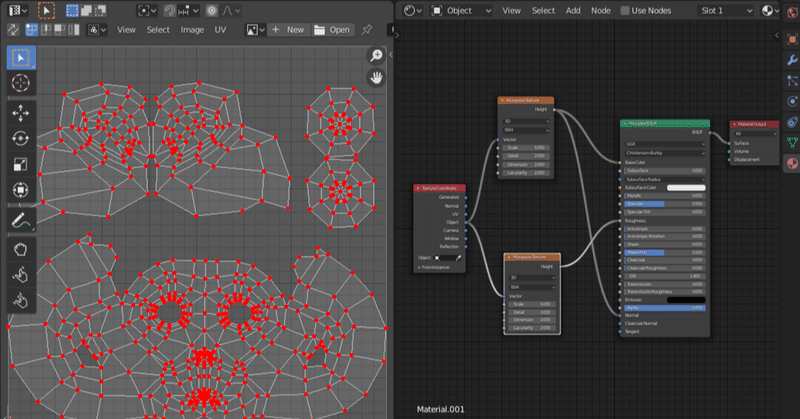Set selection mode to new selection

tap(72, 10)
